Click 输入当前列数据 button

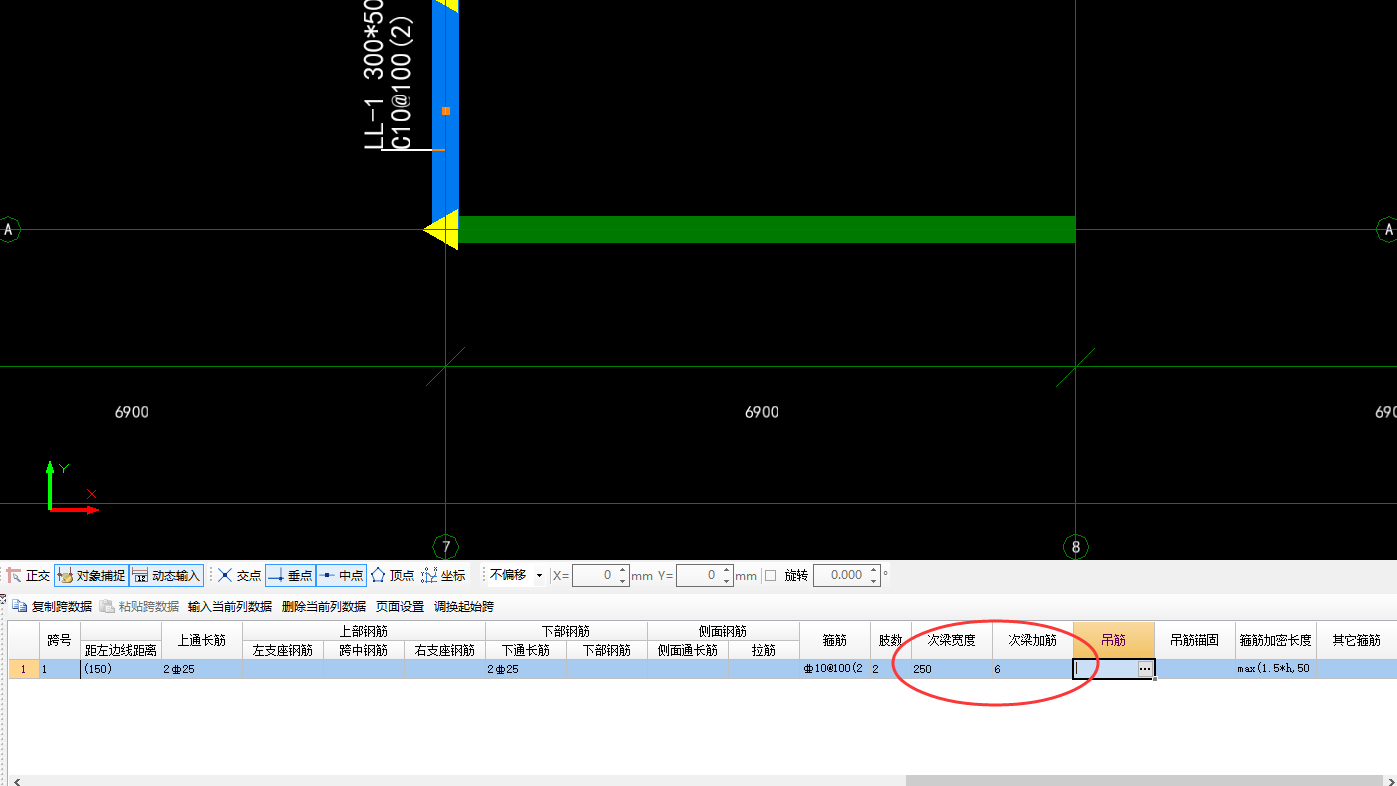click(x=230, y=606)
